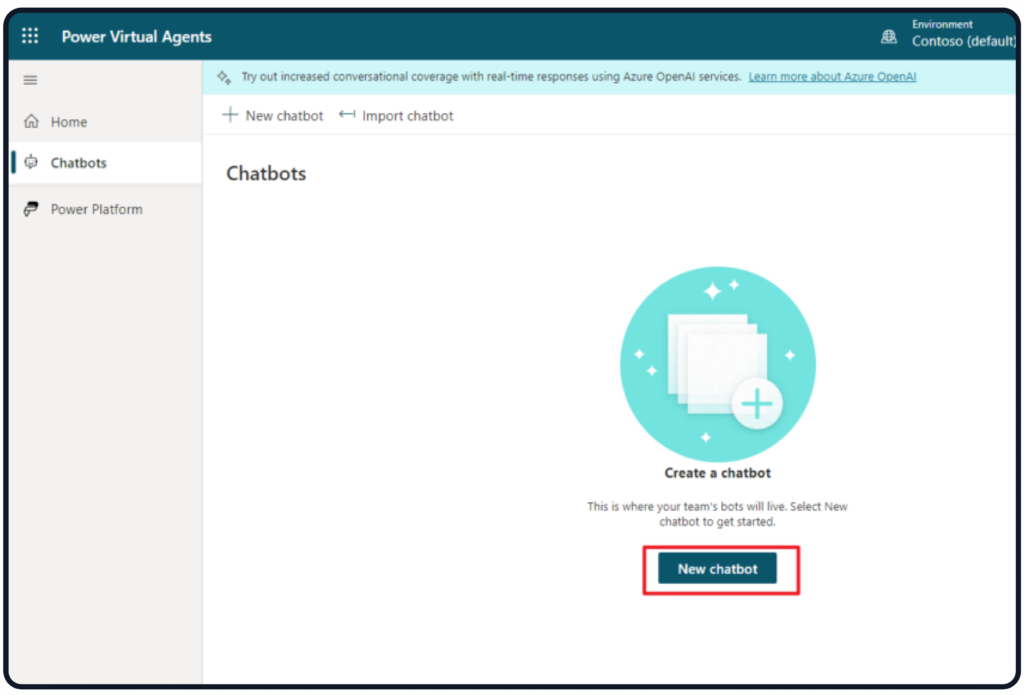
Task: Open the Learn more about Azure OpenAI link
Action: pos(832,76)
